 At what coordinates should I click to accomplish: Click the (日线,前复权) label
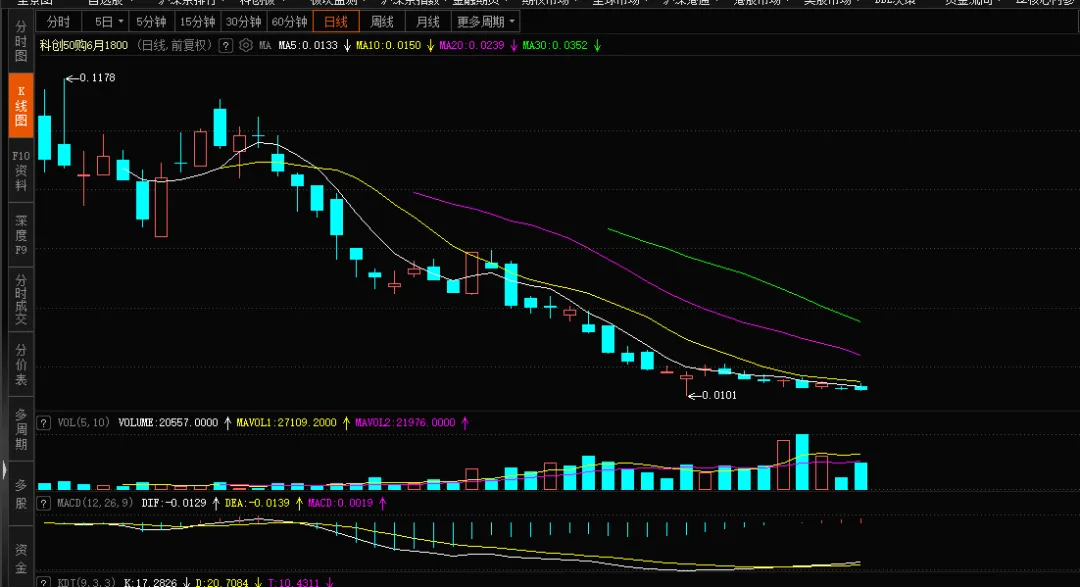pos(174,45)
